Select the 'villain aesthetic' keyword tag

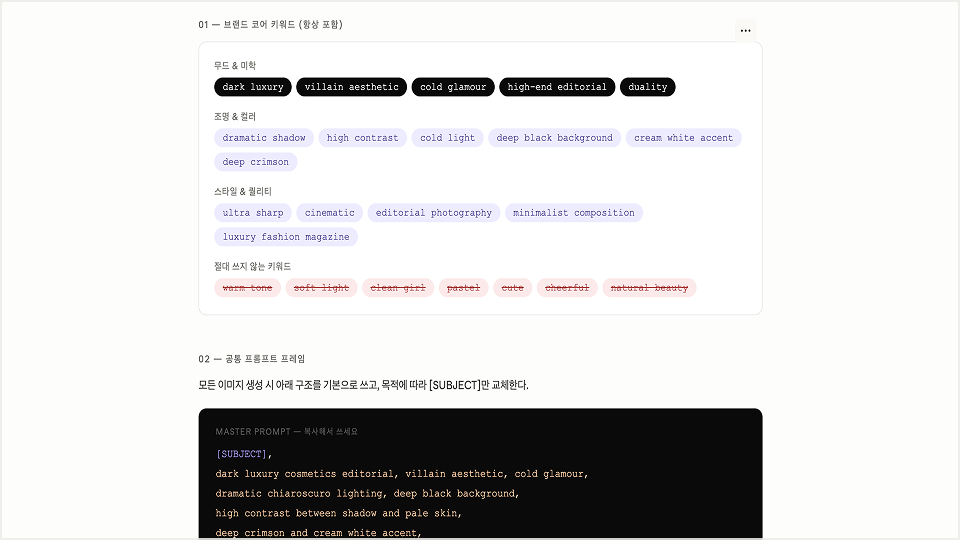[x=351, y=87]
